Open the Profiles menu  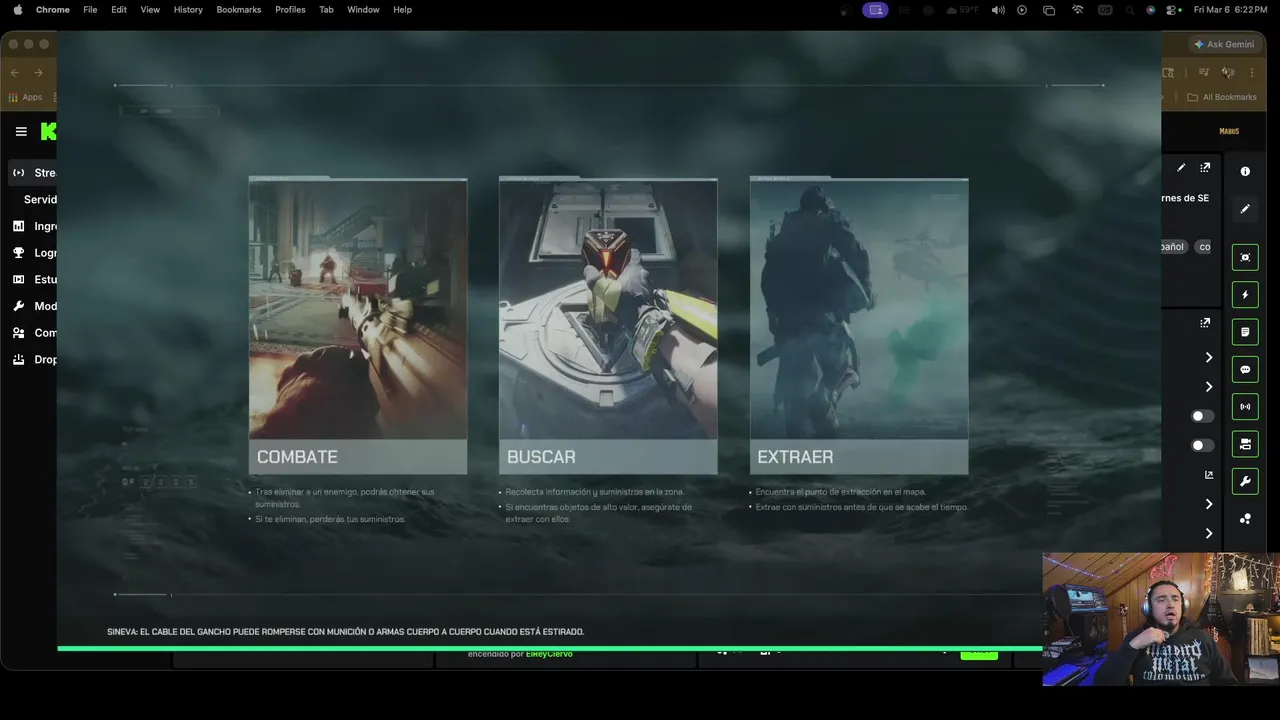[290, 10]
